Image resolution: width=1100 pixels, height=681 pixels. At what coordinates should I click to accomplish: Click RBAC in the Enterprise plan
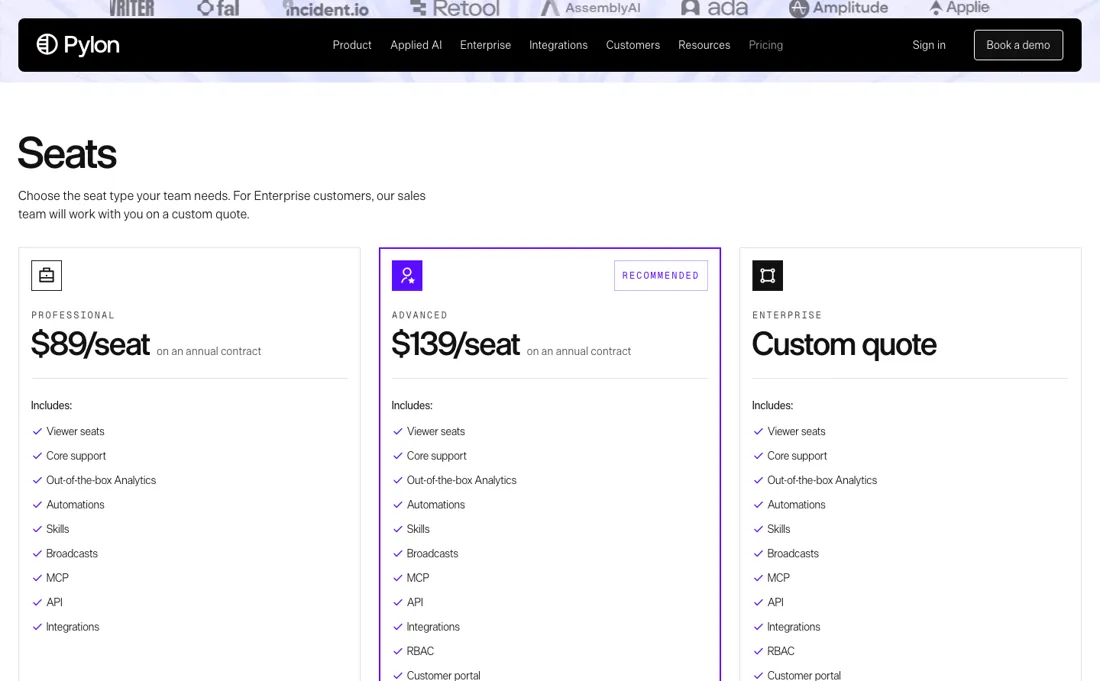(x=781, y=652)
